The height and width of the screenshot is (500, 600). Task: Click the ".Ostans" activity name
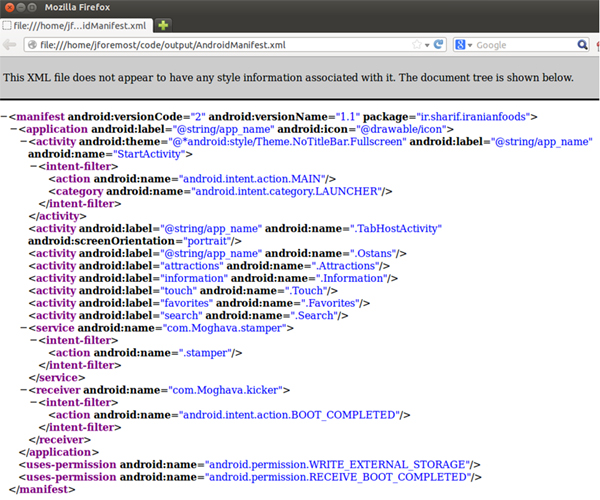click(373, 253)
